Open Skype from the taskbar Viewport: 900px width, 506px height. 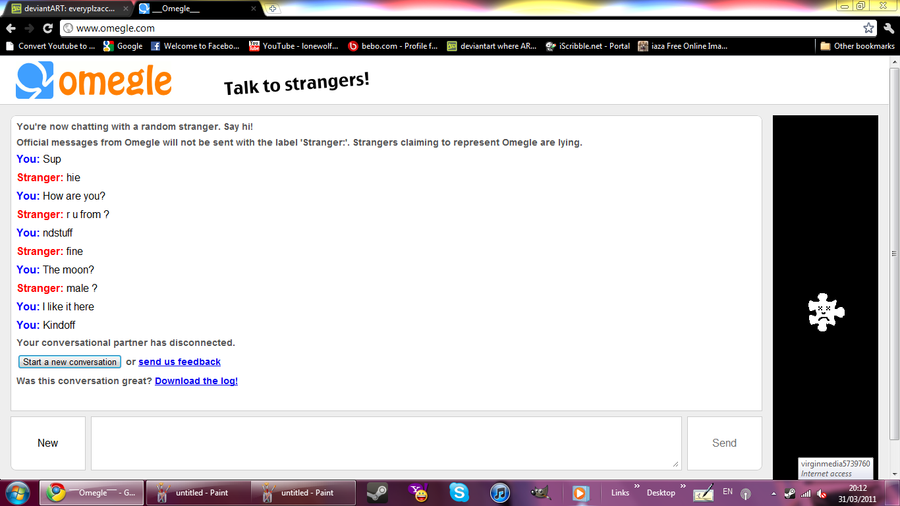click(459, 493)
